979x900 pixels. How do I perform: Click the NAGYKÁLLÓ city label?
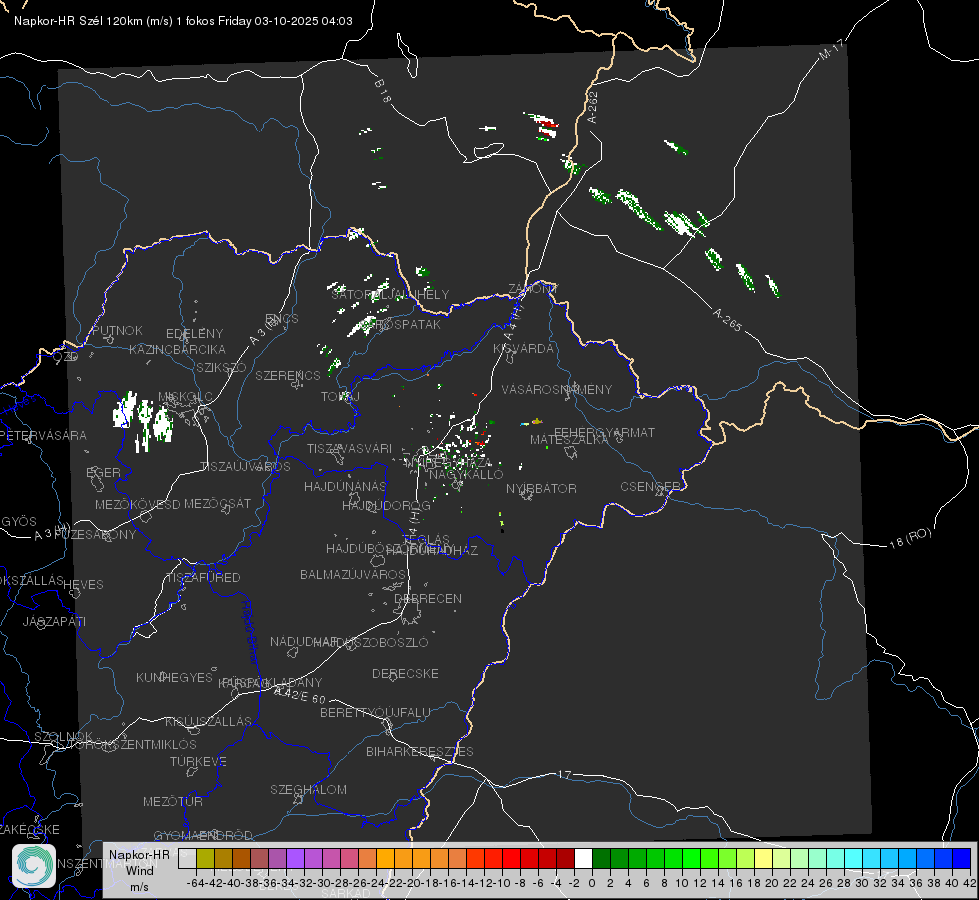[466, 475]
